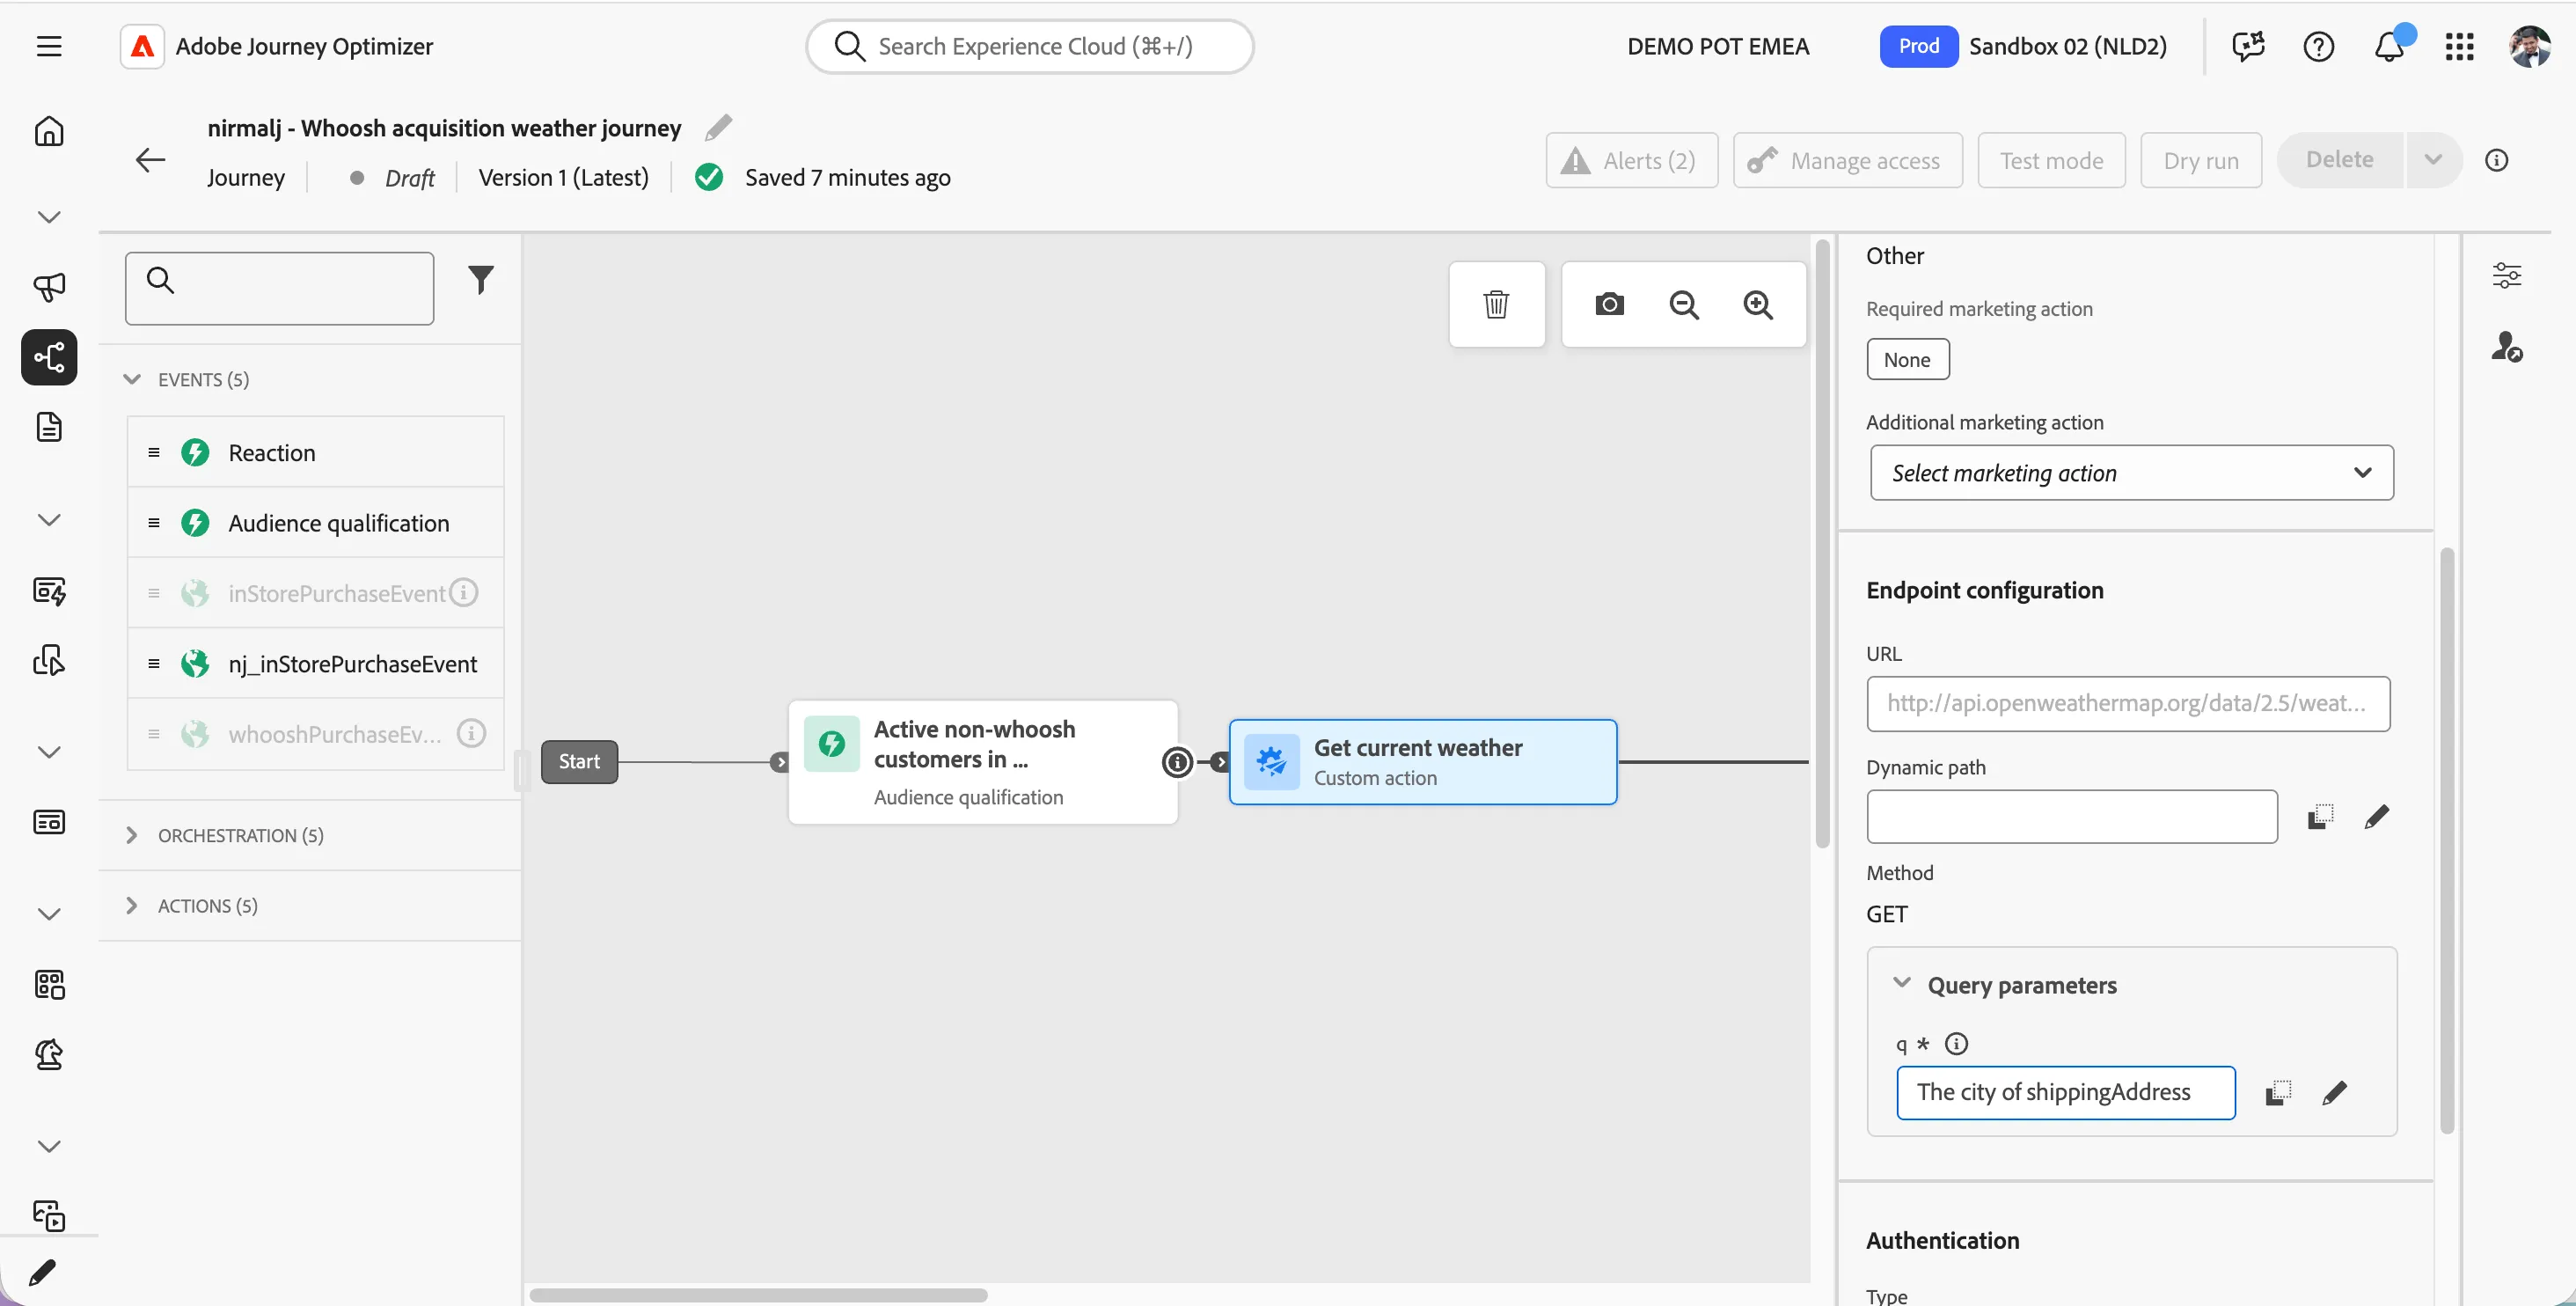The height and width of the screenshot is (1306, 2576).
Task: Focus the Search Experience Cloud field
Action: [1029, 46]
